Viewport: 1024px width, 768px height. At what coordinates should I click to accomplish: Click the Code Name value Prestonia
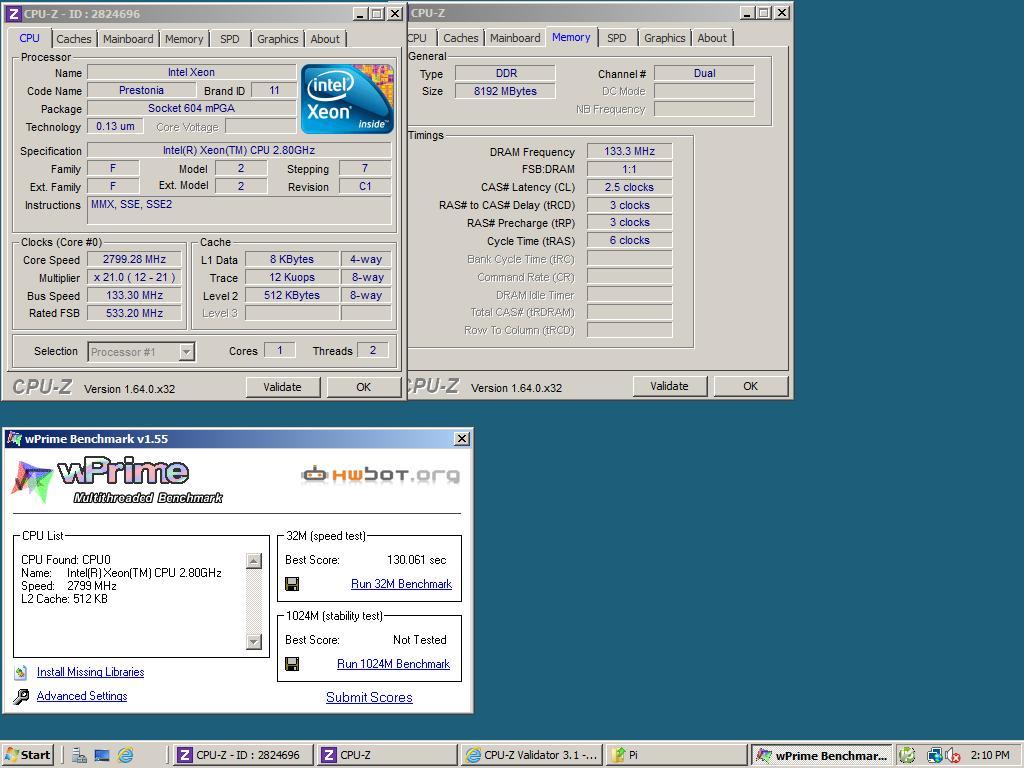point(141,90)
